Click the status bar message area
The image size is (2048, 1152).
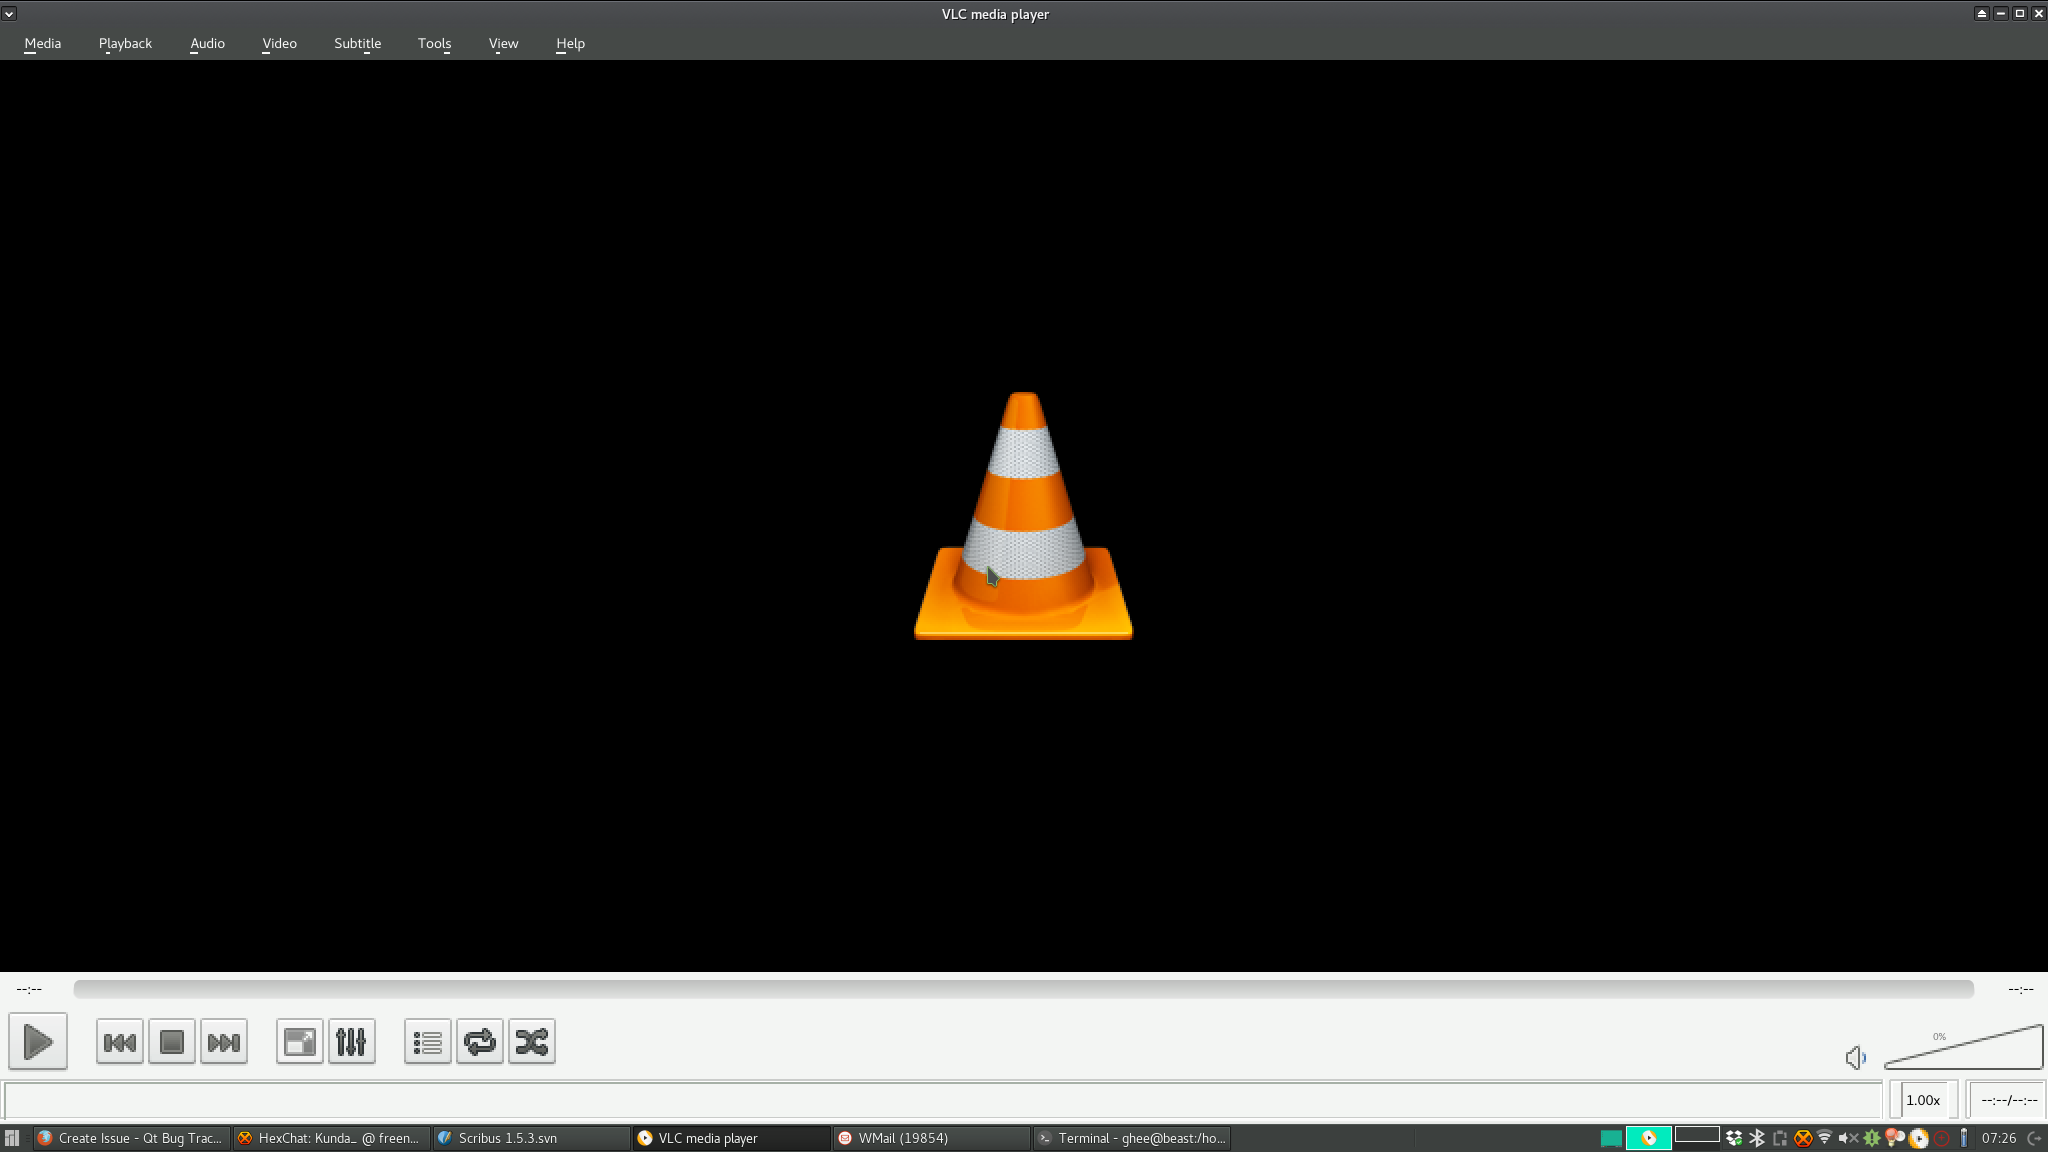[x=942, y=1100]
